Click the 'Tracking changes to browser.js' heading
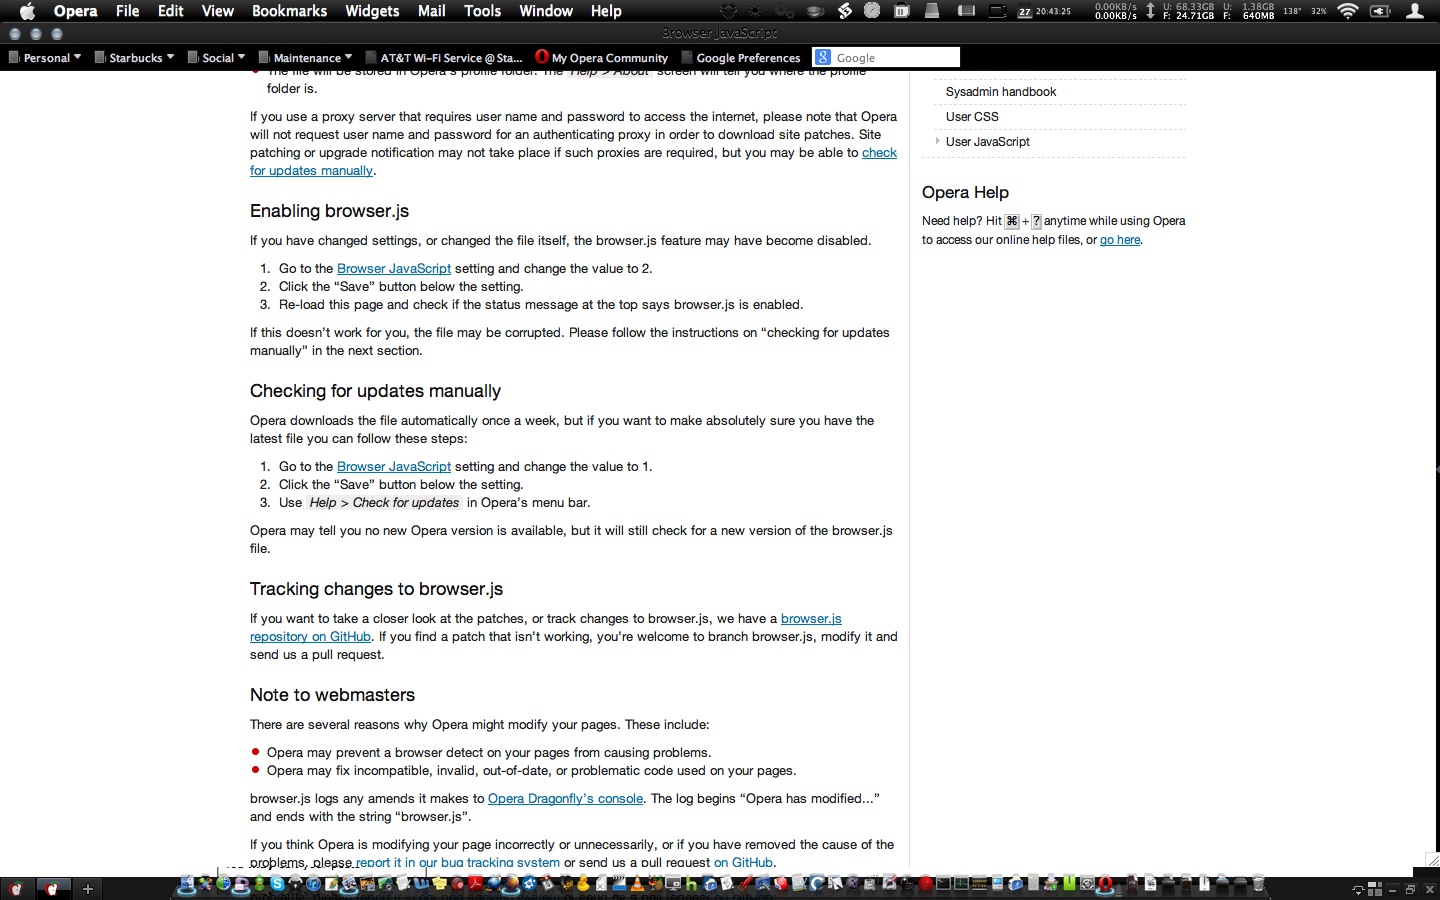The image size is (1440, 900). pyautogui.click(x=376, y=589)
